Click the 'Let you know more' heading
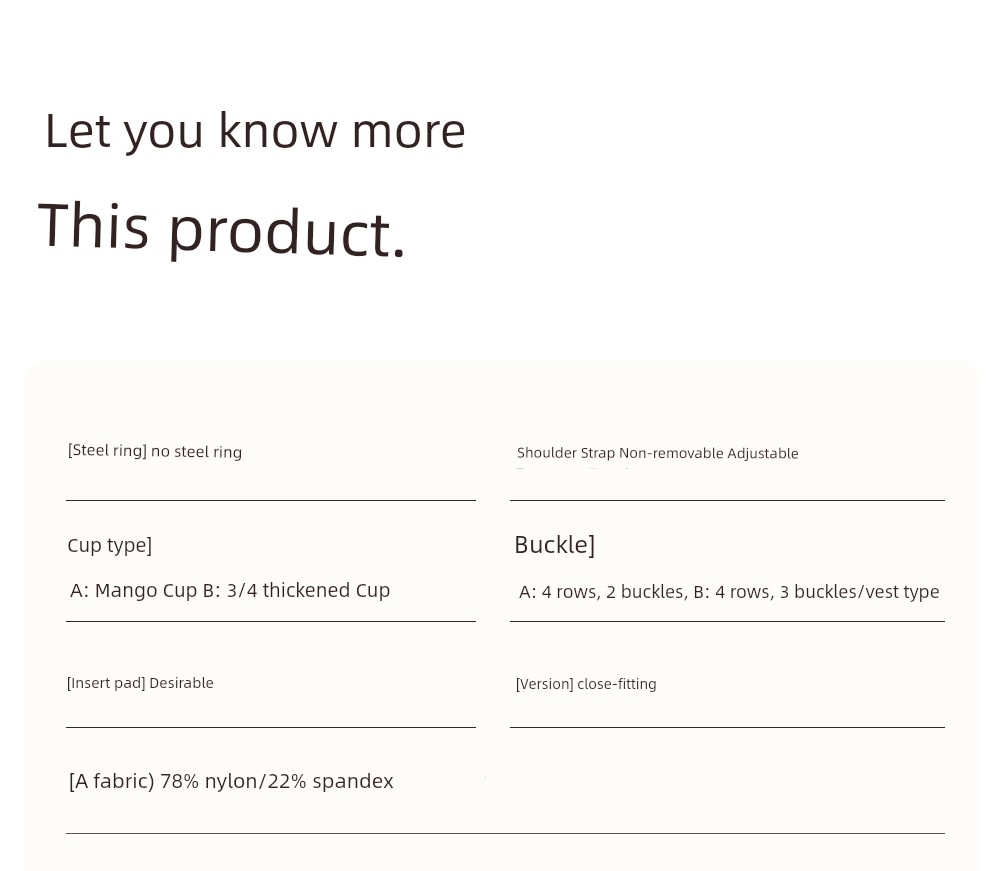This screenshot has width=1000, height=871. tap(255, 132)
